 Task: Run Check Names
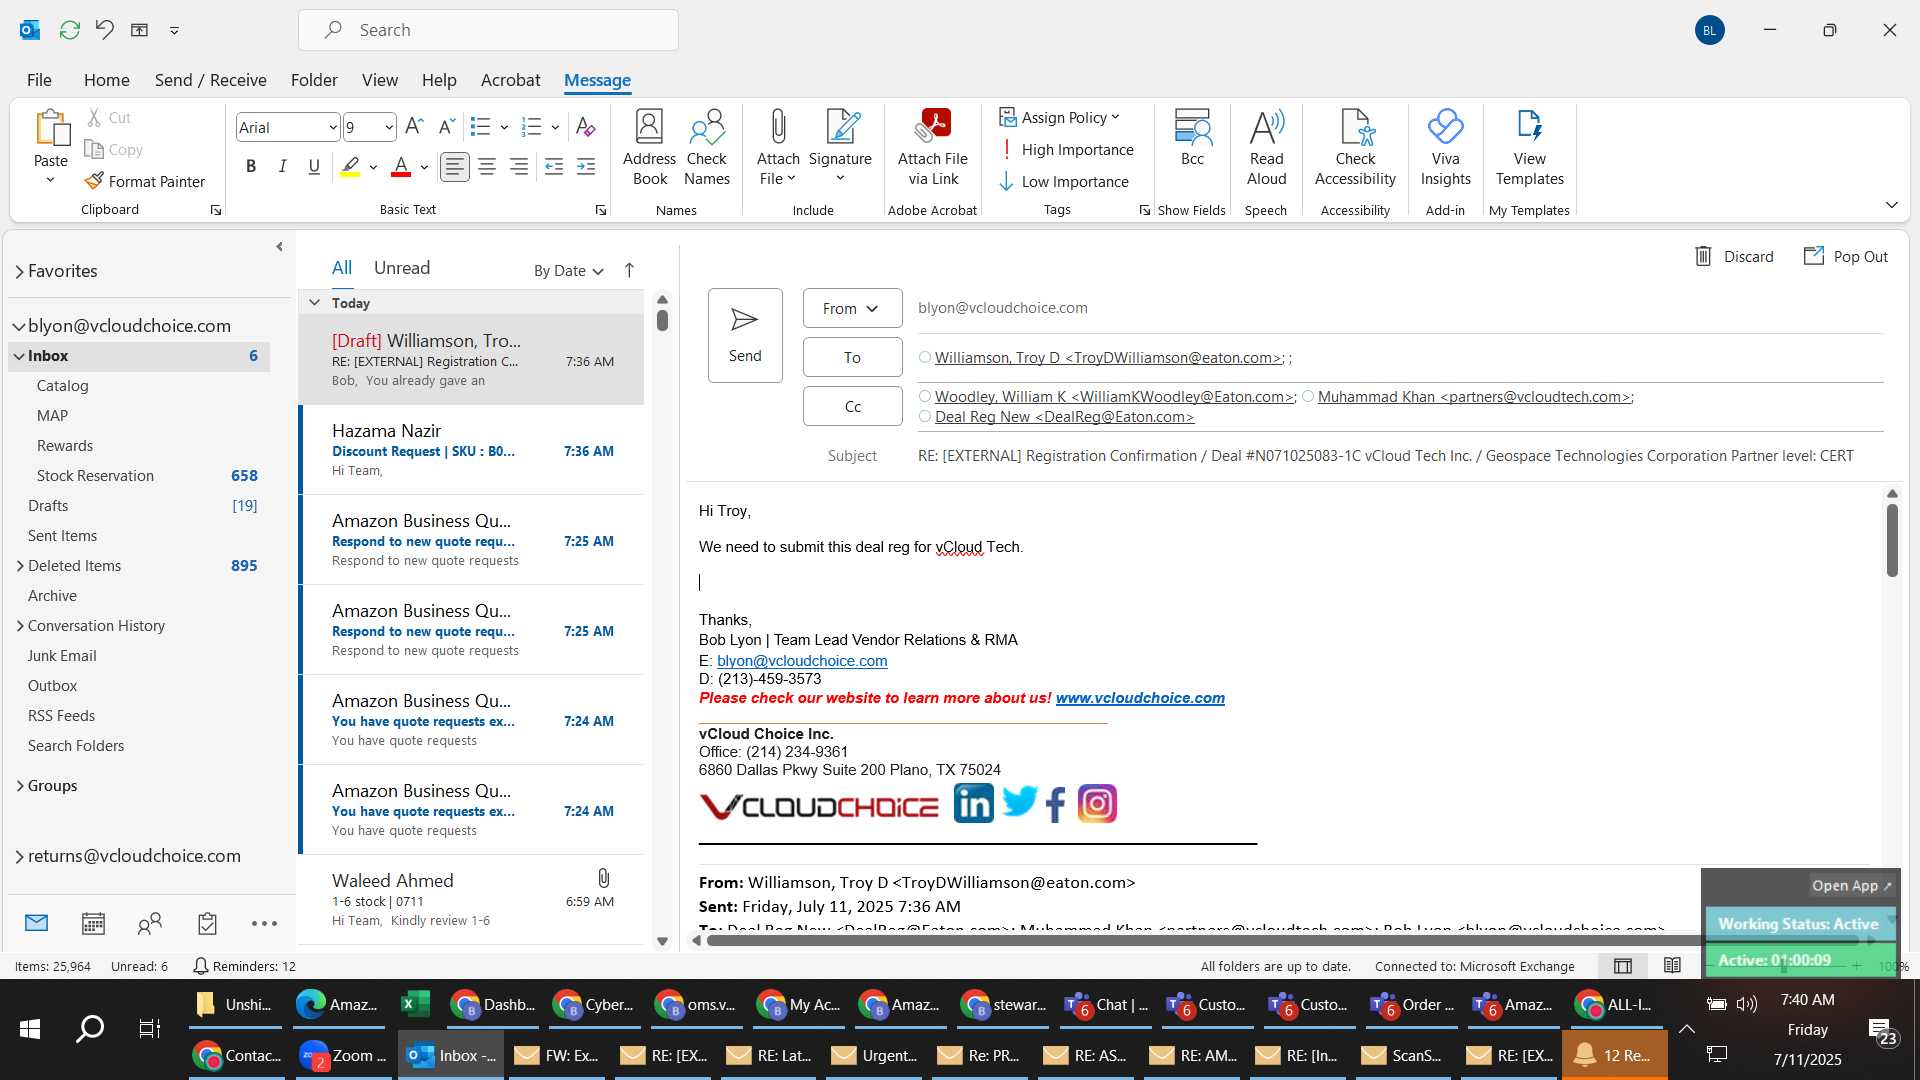pyautogui.click(x=707, y=148)
